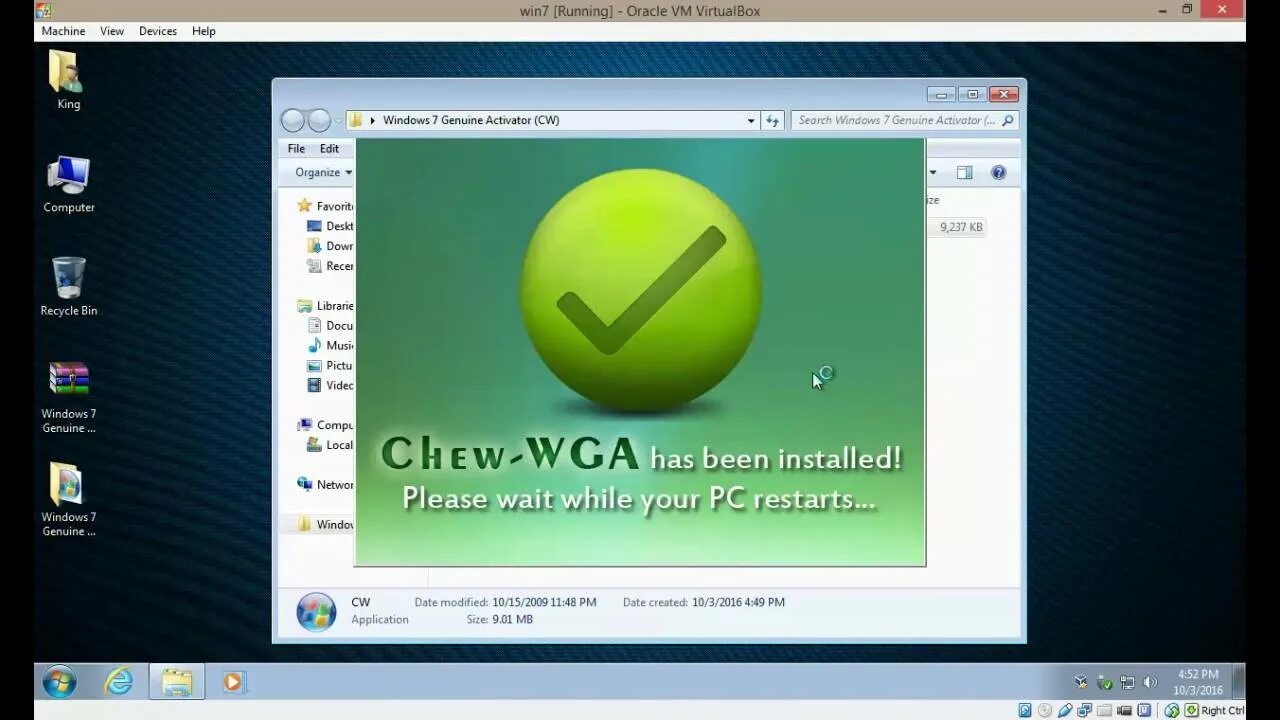Click the Explorer back navigation button
Image resolution: width=1280 pixels, height=720 pixels.
[x=293, y=120]
